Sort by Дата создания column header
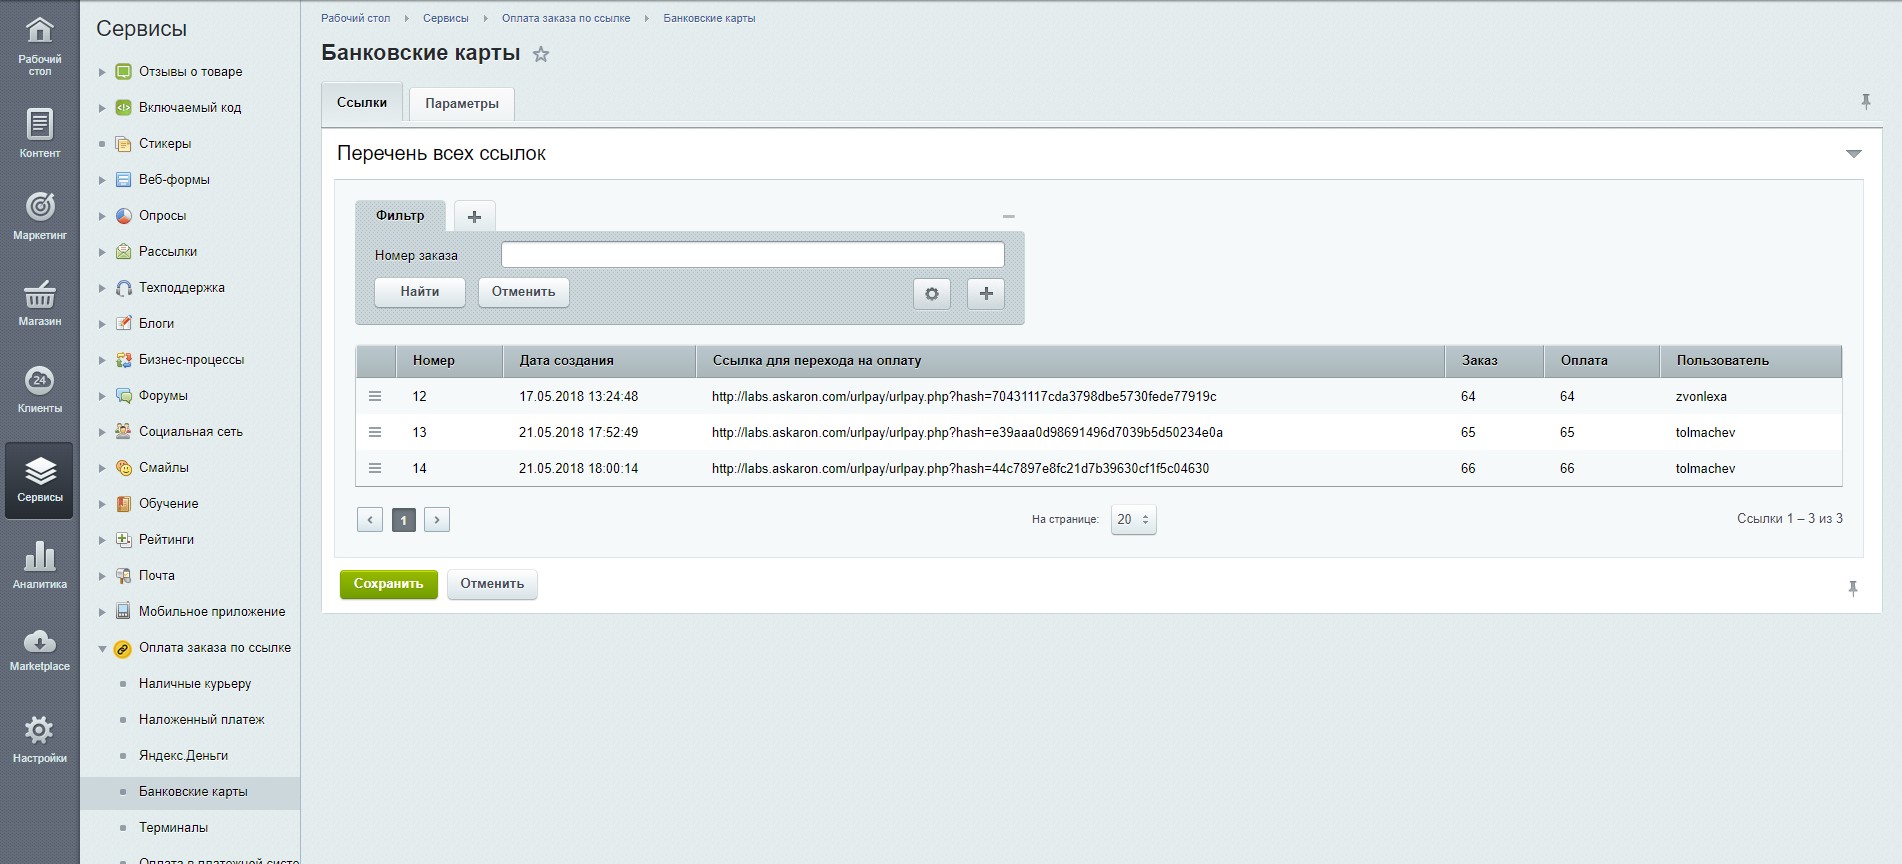Image resolution: width=1902 pixels, height=864 pixels. click(599, 361)
